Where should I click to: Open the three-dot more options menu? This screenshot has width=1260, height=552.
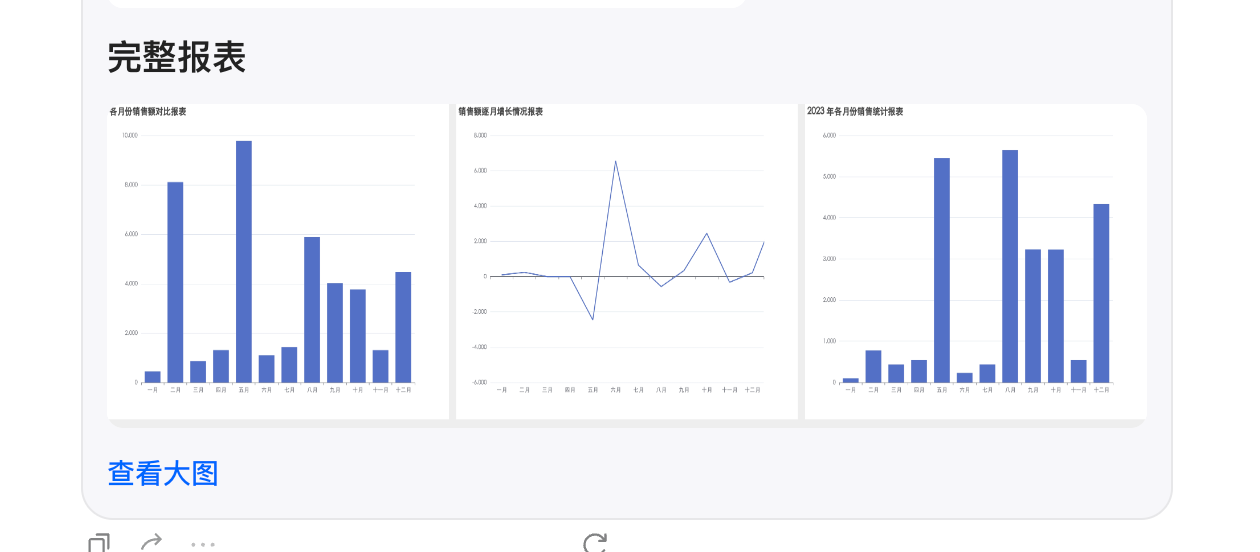click(203, 545)
